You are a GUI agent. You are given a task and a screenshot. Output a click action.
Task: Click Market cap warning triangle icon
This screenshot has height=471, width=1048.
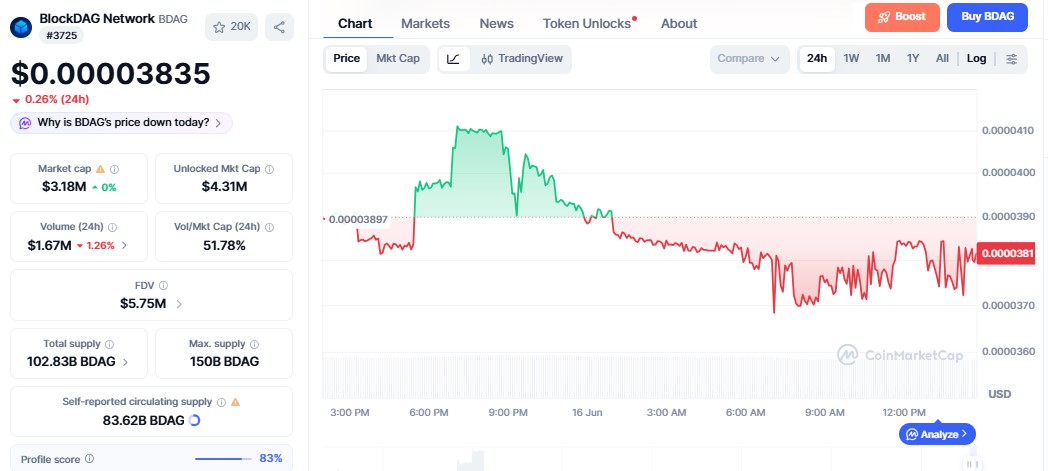100,169
